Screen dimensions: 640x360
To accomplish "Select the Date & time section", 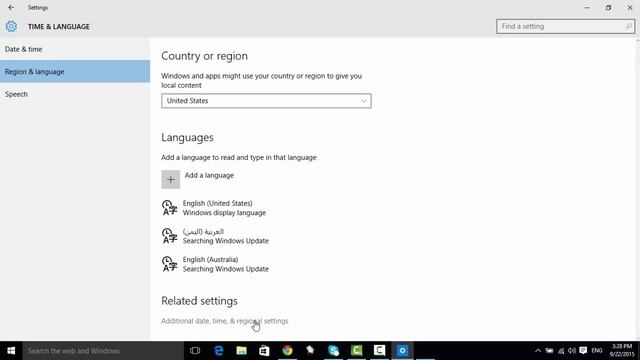I will pyautogui.click(x=75, y=49).
